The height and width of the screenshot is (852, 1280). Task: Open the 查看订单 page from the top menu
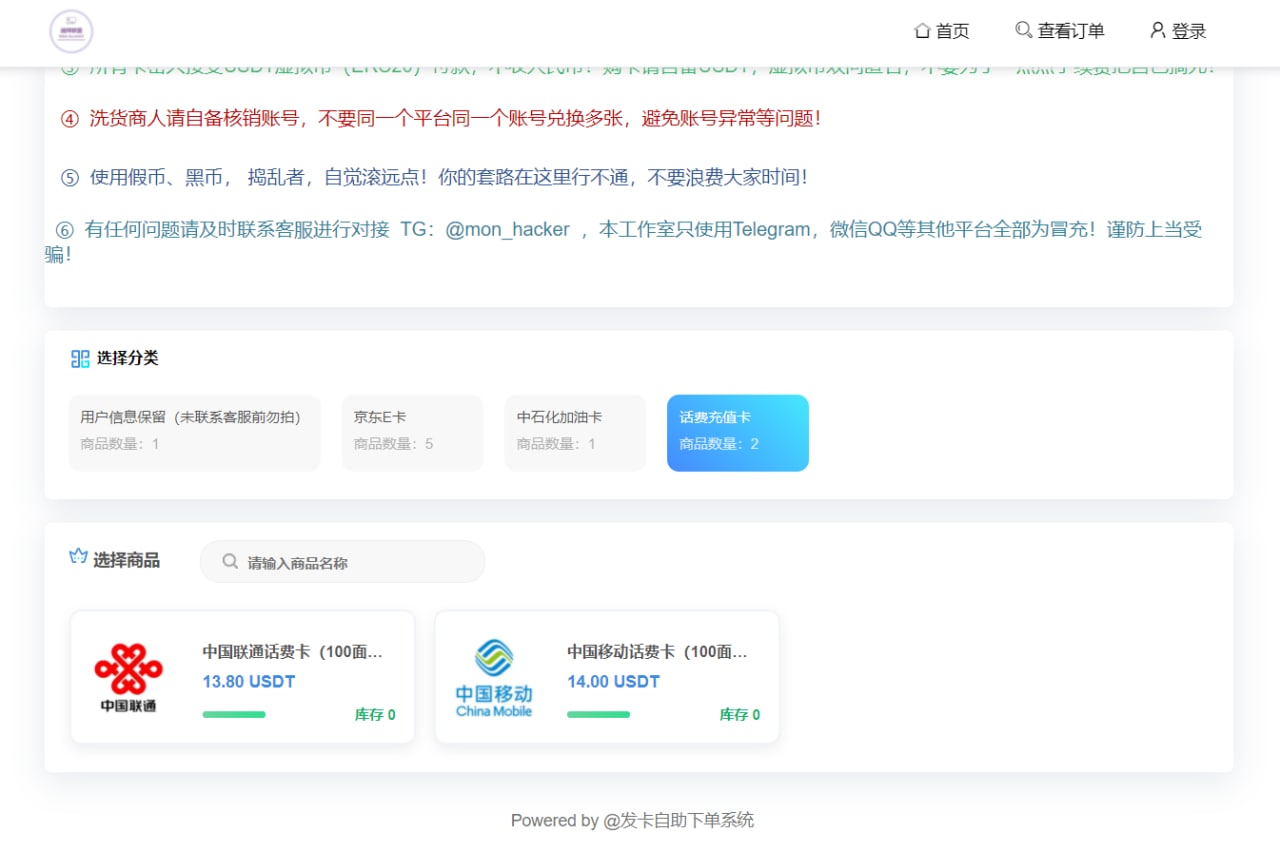[1060, 30]
